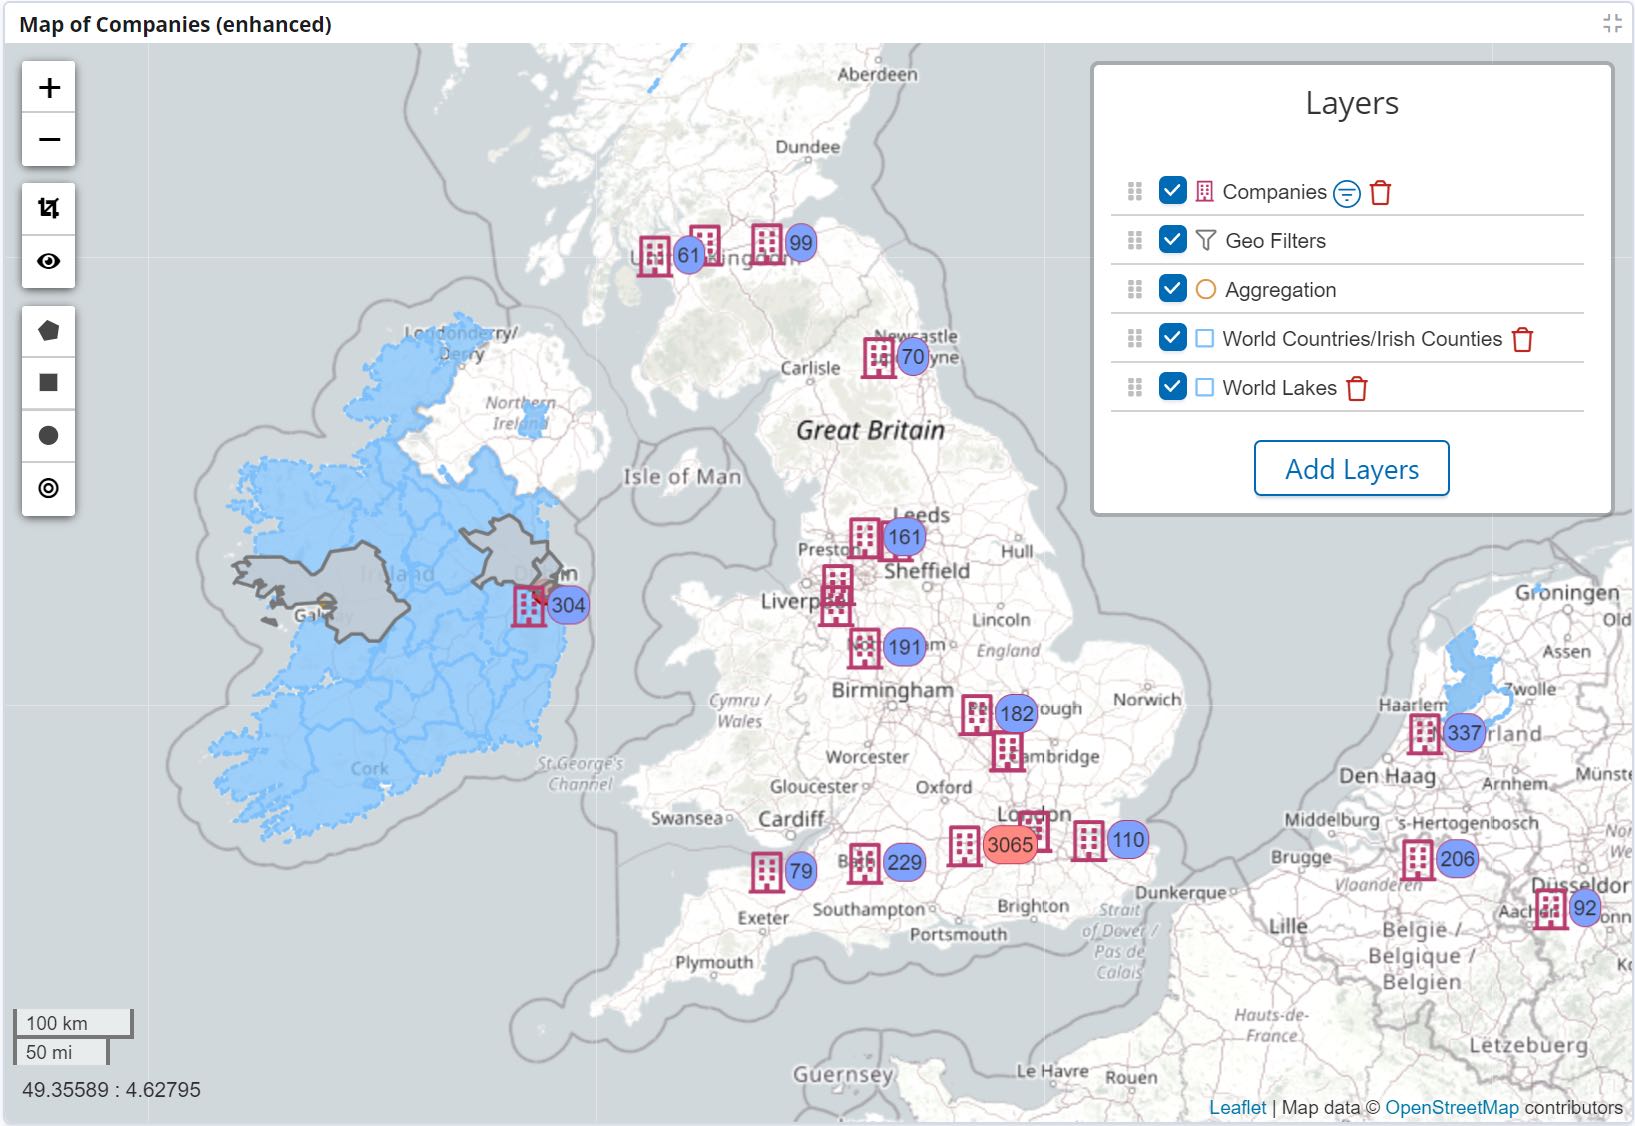Click the Aggregation layer label
This screenshot has height=1126, width=1635.
1280,290
